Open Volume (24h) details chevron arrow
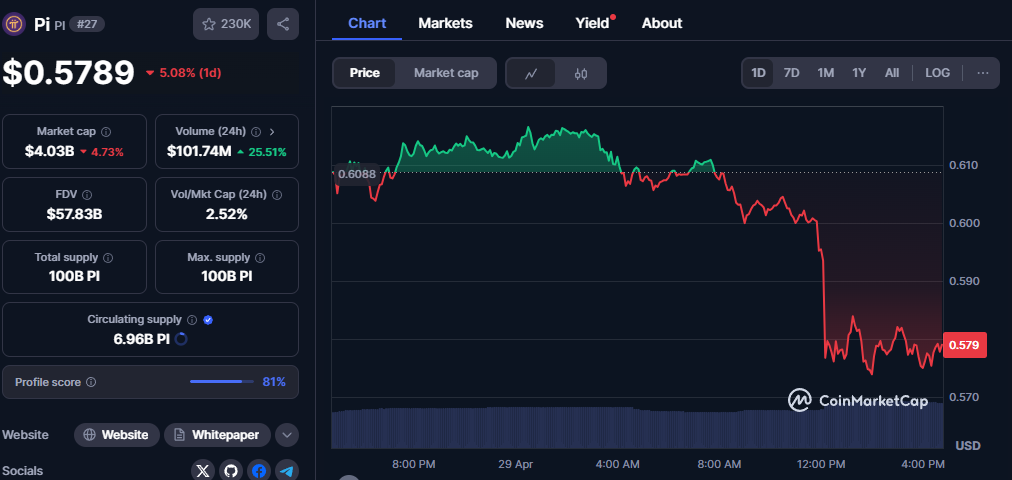The image size is (1012, 480). pos(272,132)
